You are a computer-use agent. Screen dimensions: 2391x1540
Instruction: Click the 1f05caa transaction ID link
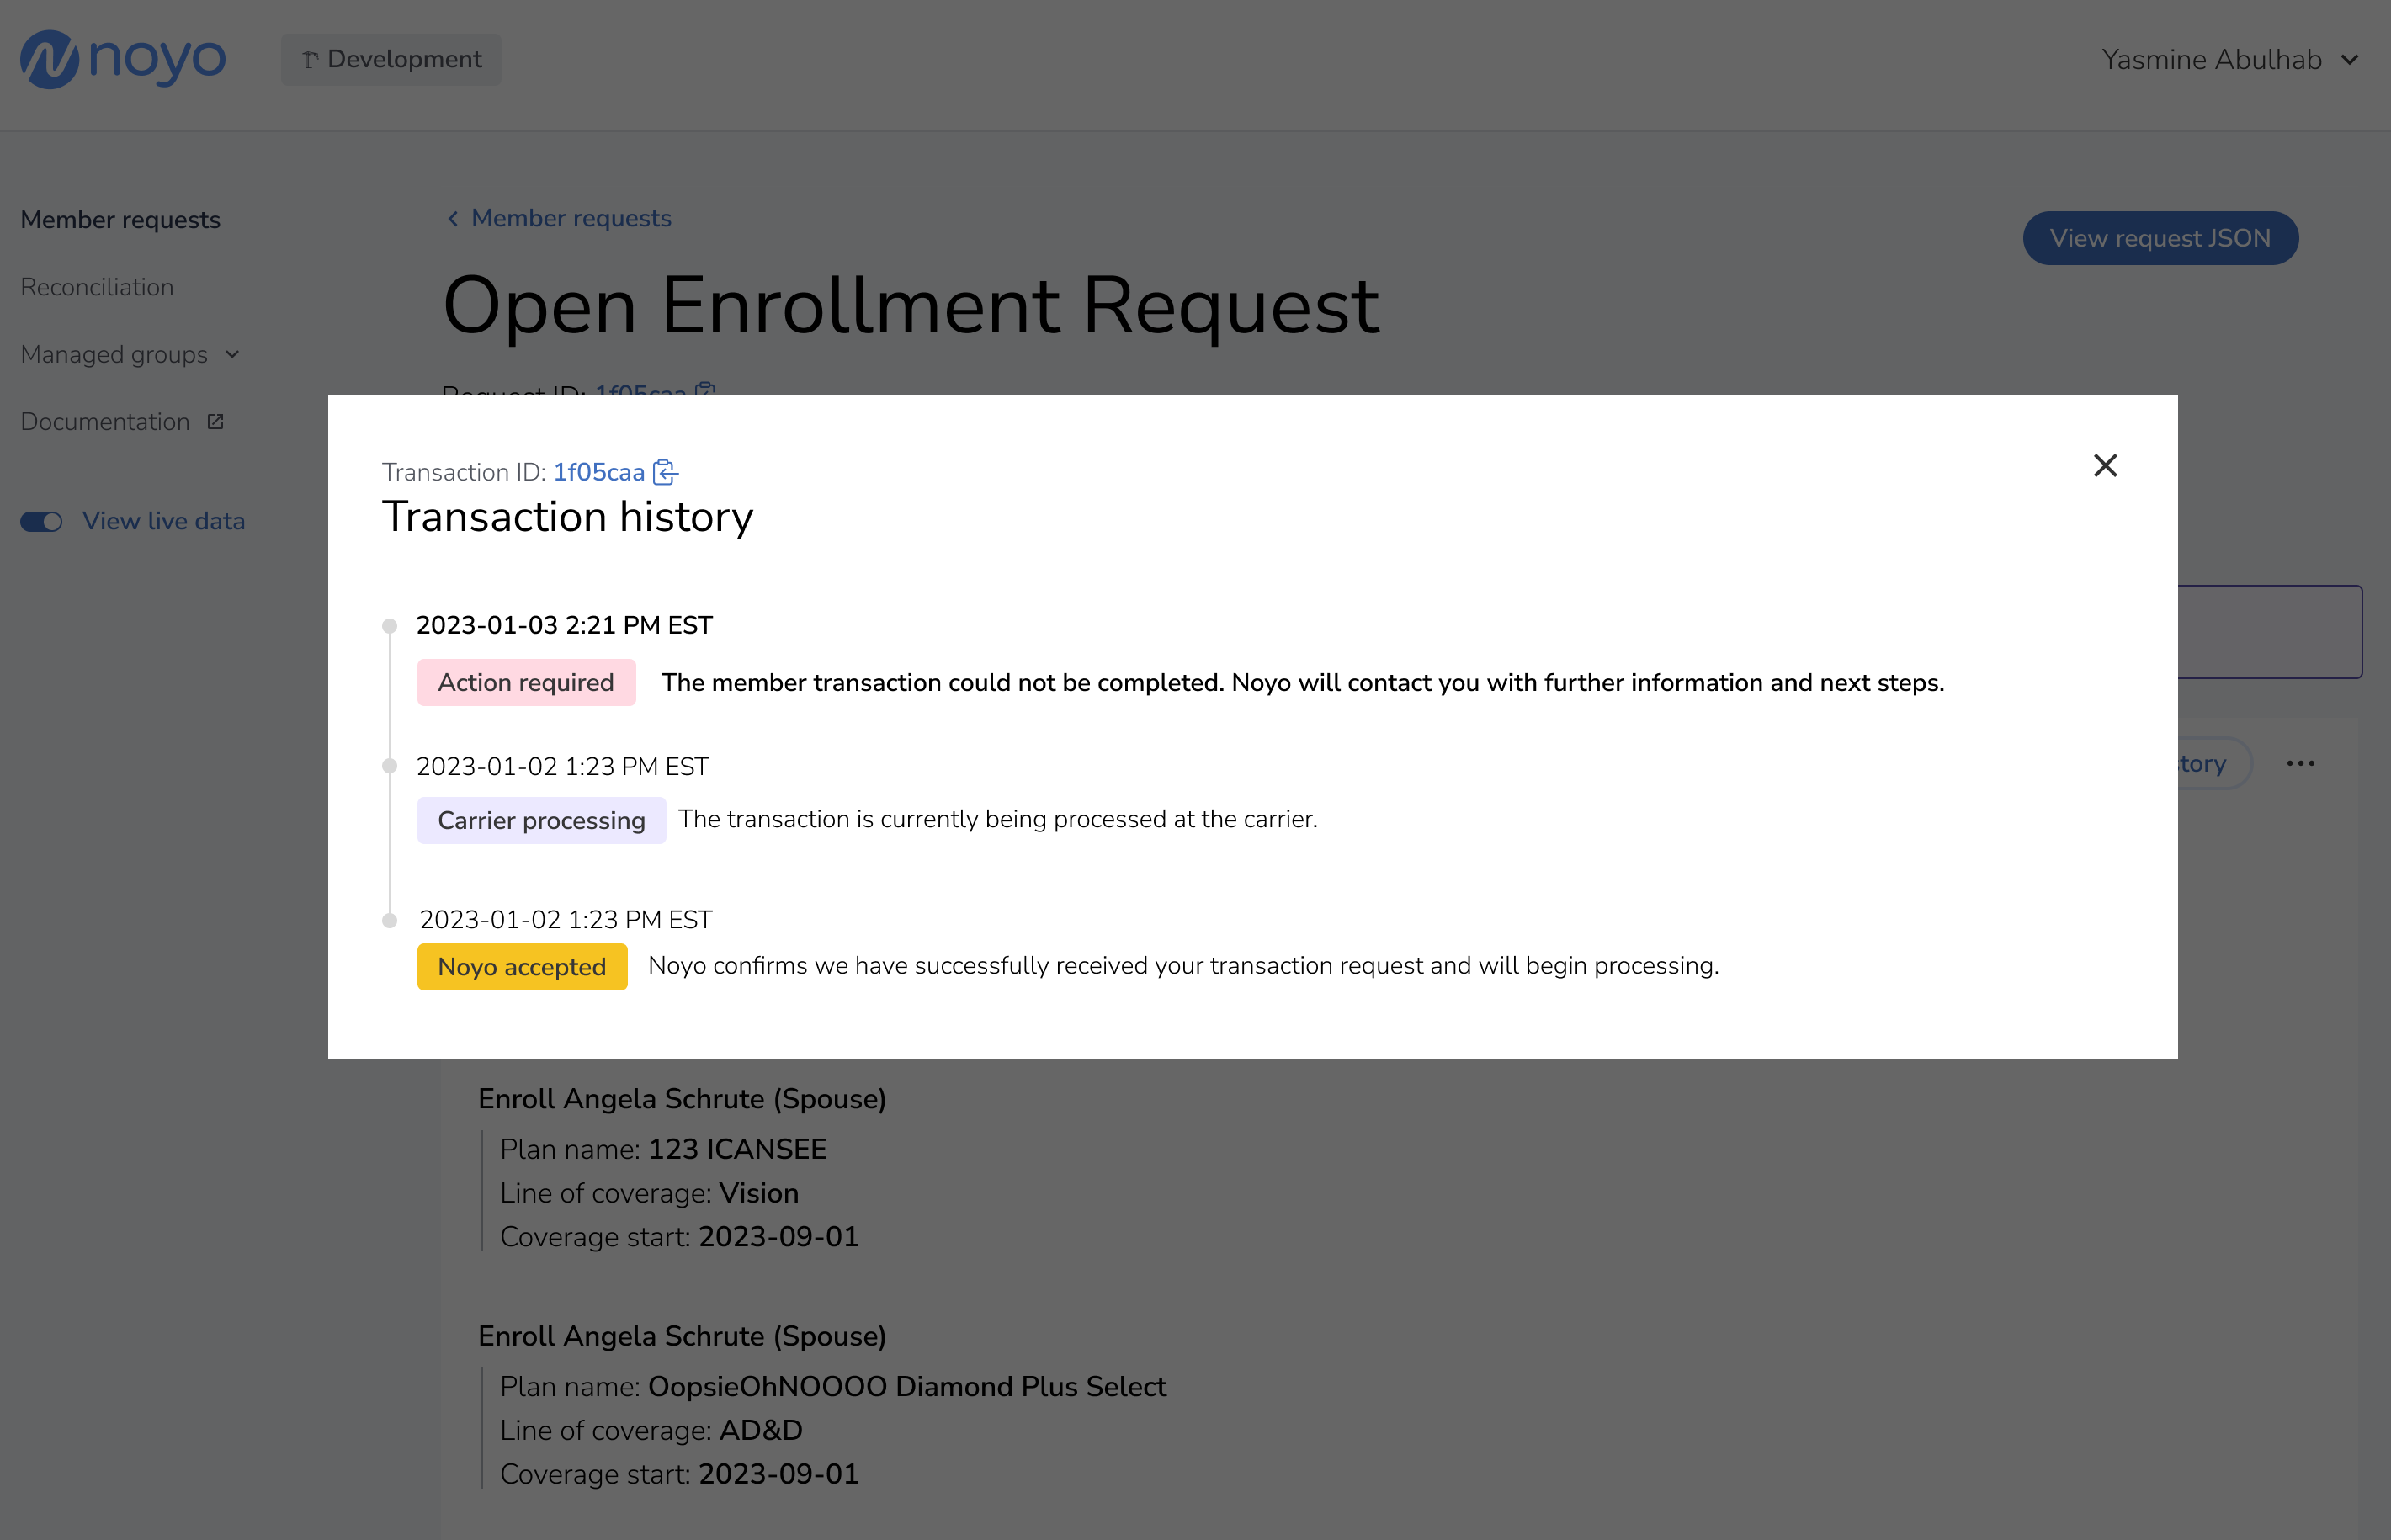[x=599, y=472]
